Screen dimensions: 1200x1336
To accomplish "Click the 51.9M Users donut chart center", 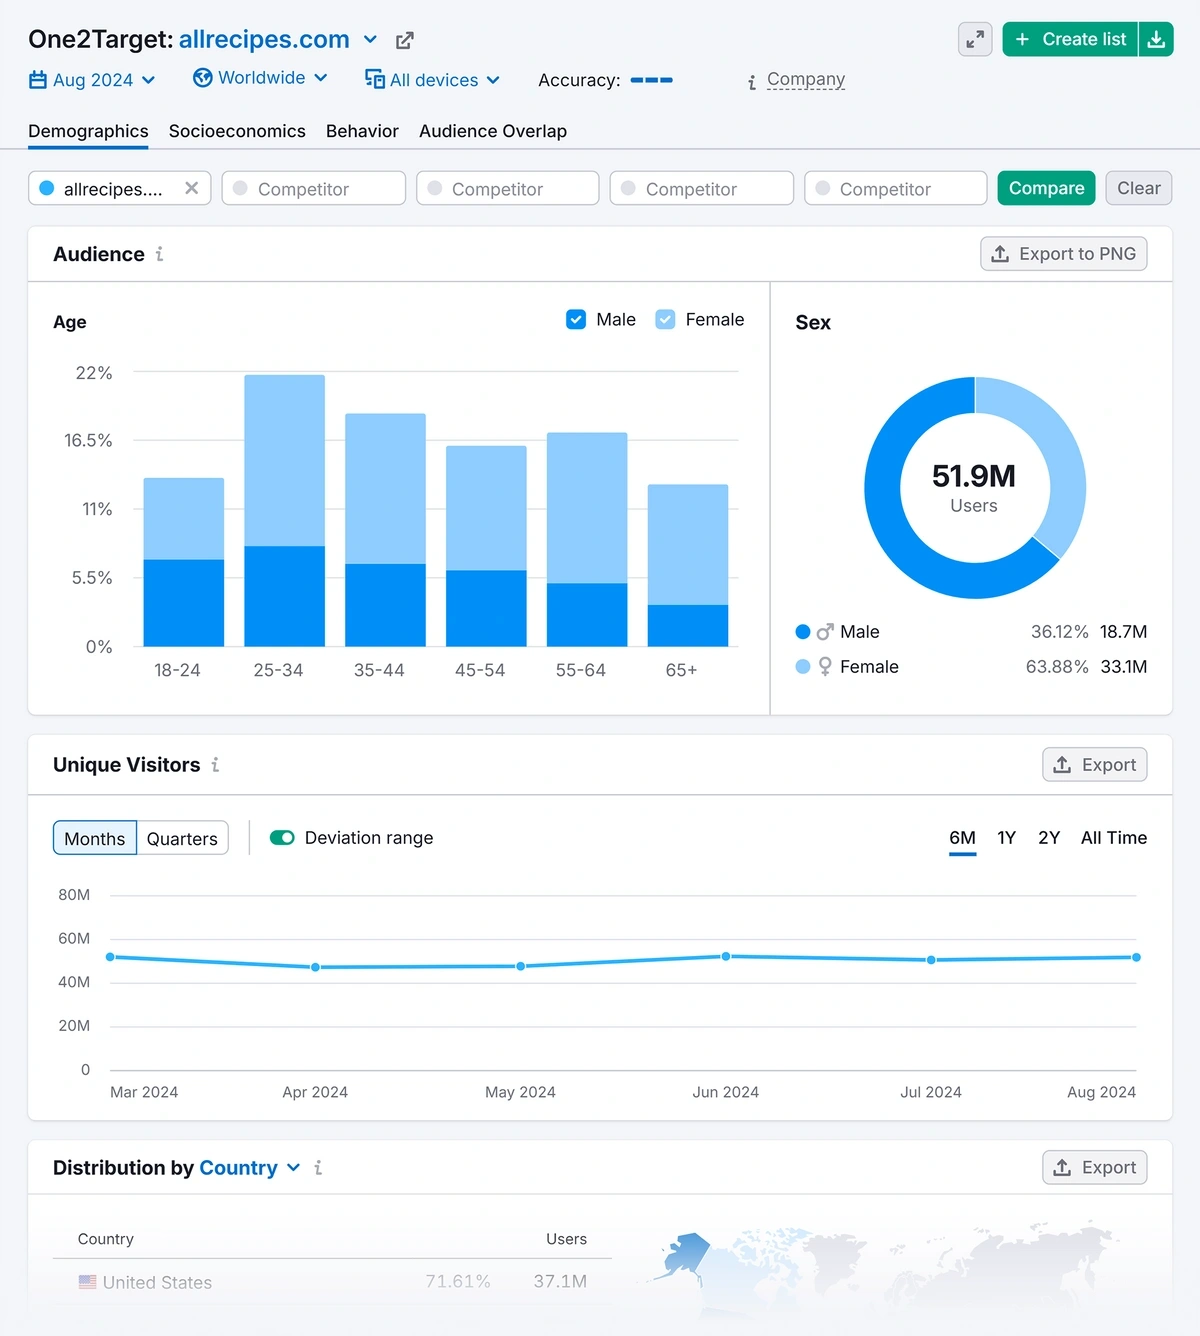I will pos(975,488).
